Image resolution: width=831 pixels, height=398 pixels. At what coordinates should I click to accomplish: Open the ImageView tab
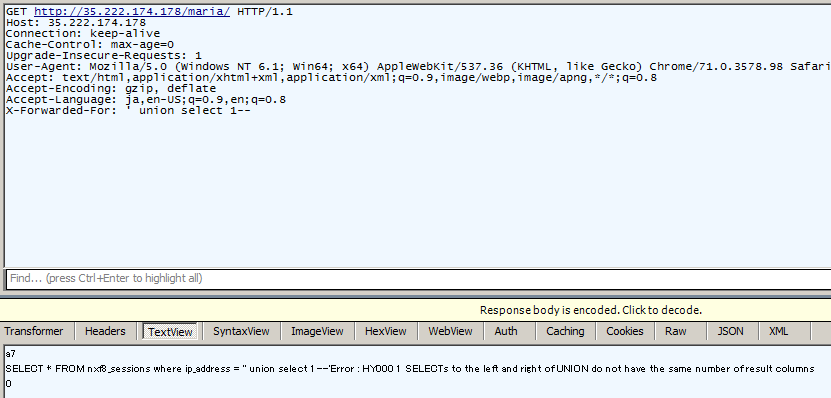tap(317, 331)
